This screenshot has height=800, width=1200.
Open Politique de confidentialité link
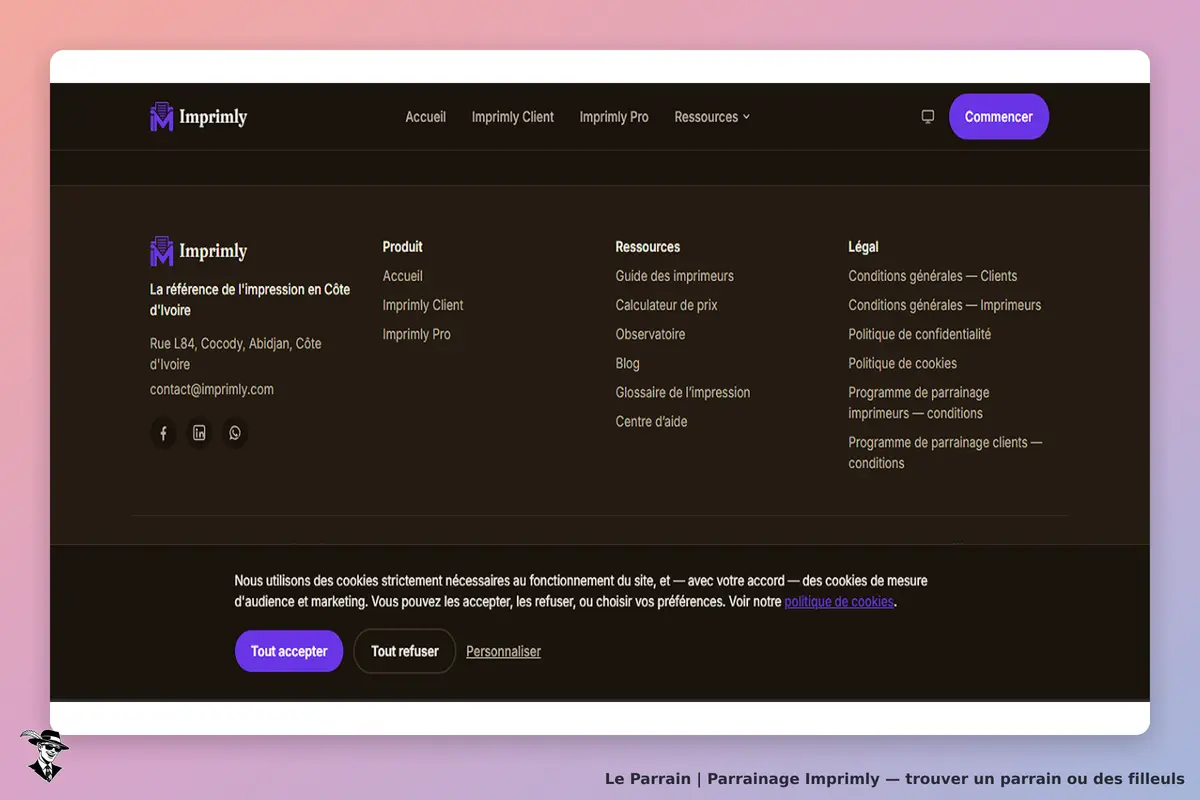point(920,334)
